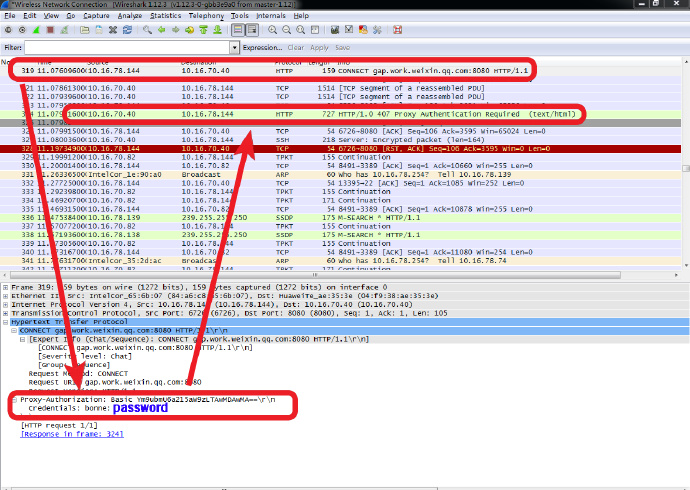Click packet list scroll-down arrow
The image size is (690, 490).
(686, 266)
